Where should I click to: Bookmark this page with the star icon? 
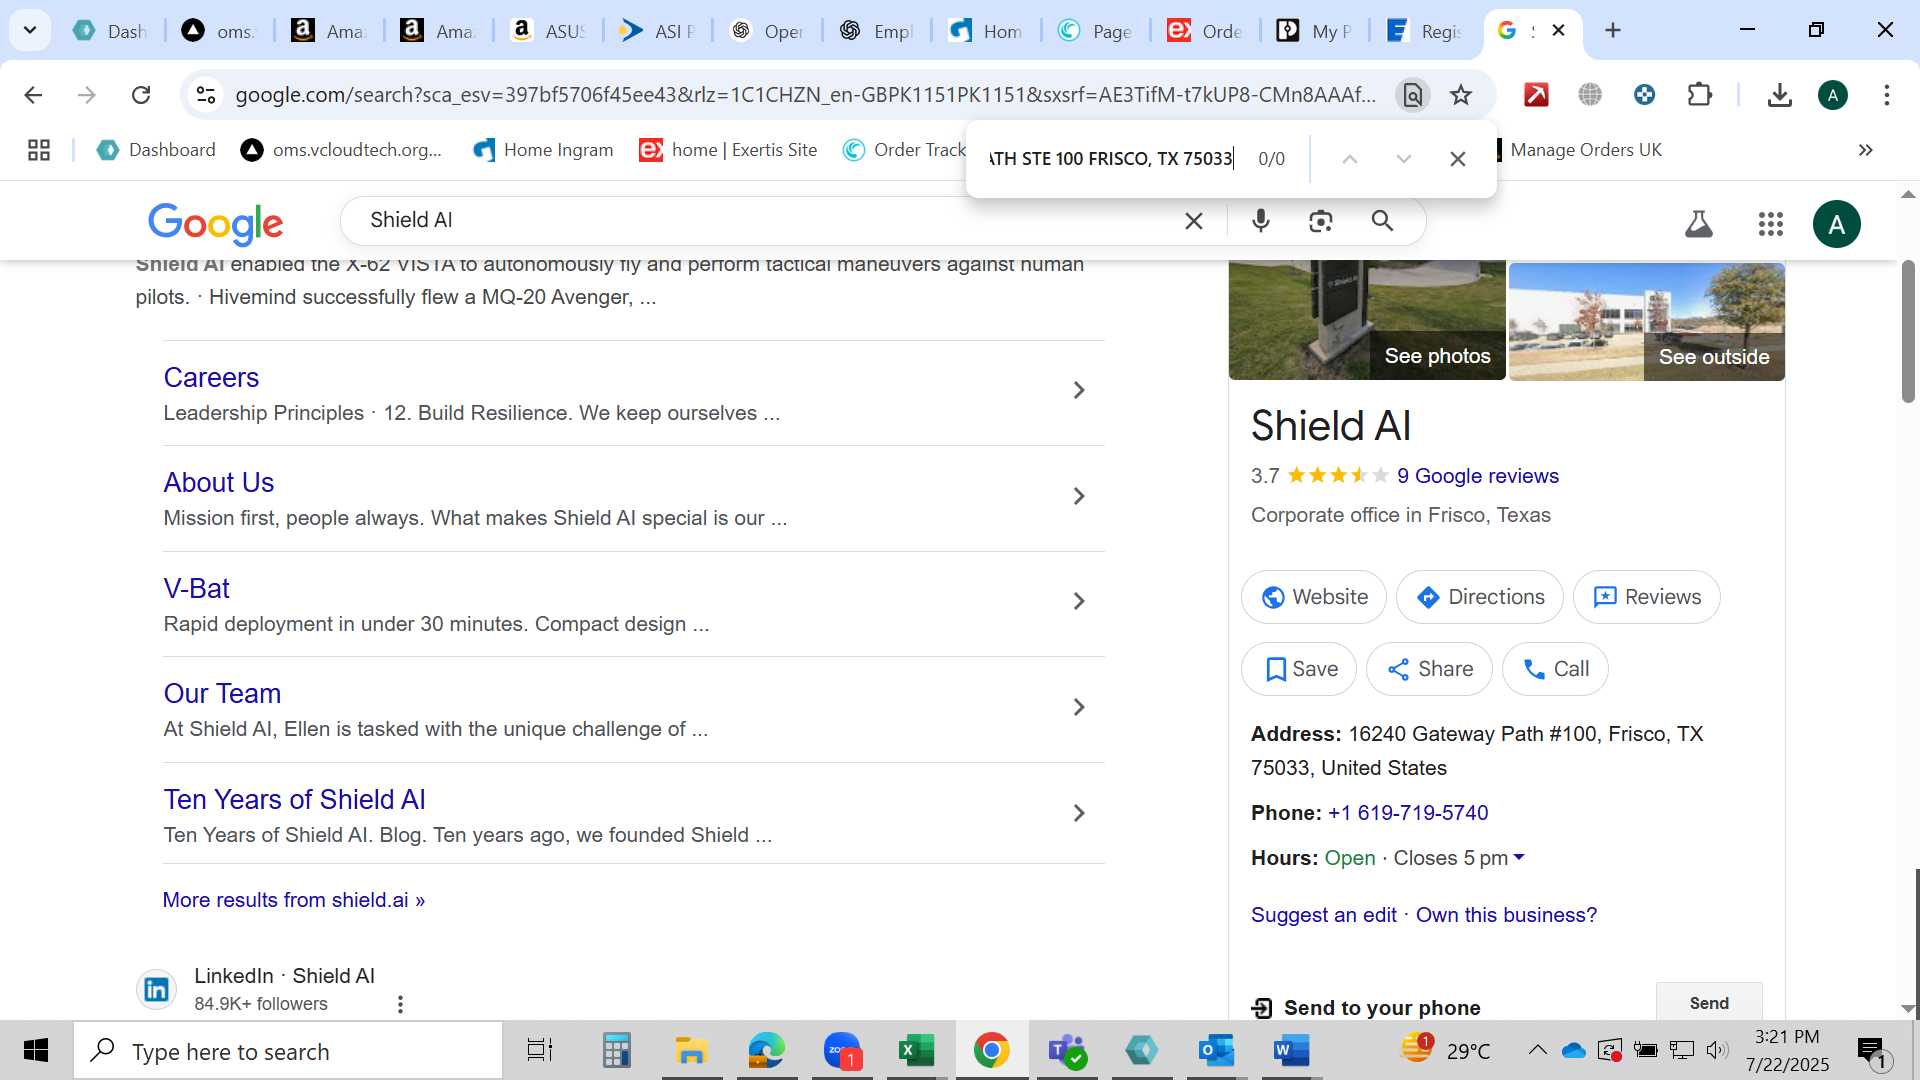click(x=1461, y=95)
